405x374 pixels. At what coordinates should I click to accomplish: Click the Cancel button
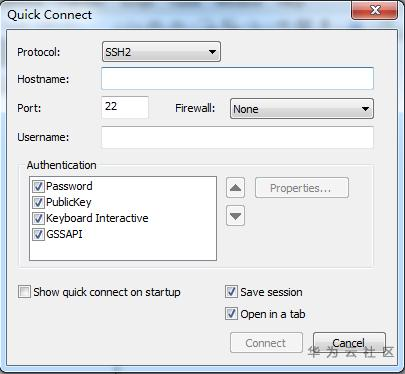(349, 343)
